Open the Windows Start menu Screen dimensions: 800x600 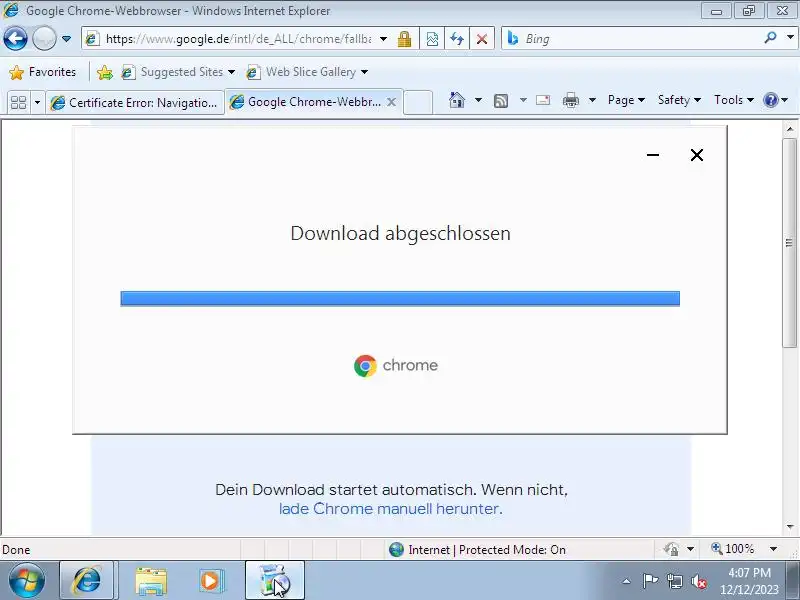(27, 581)
